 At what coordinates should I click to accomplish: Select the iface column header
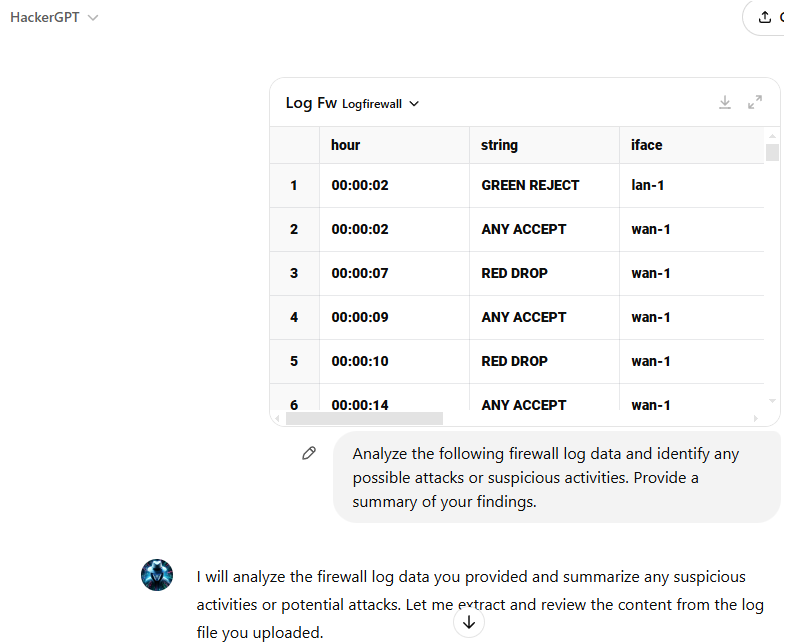click(692, 145)
